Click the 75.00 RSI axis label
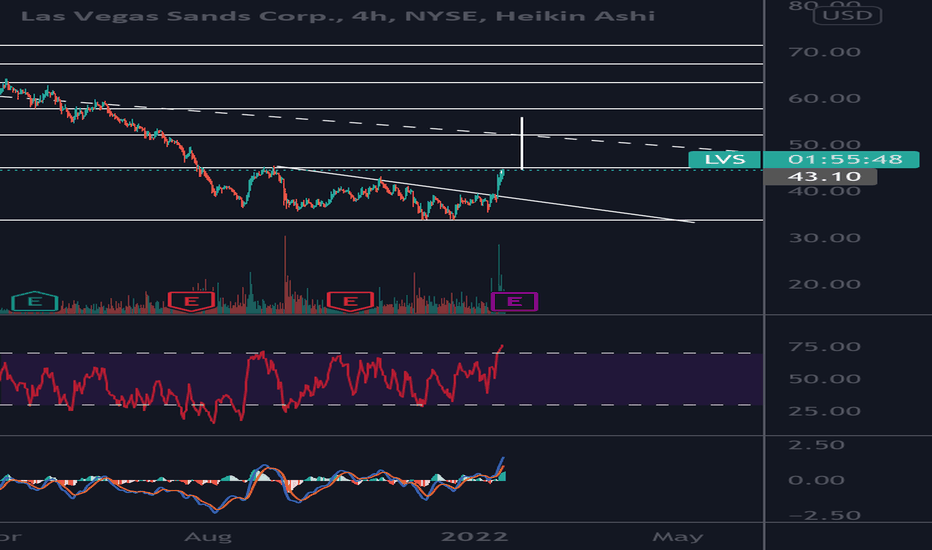Viewport: 932px width, 550px height. pos(824,347)
